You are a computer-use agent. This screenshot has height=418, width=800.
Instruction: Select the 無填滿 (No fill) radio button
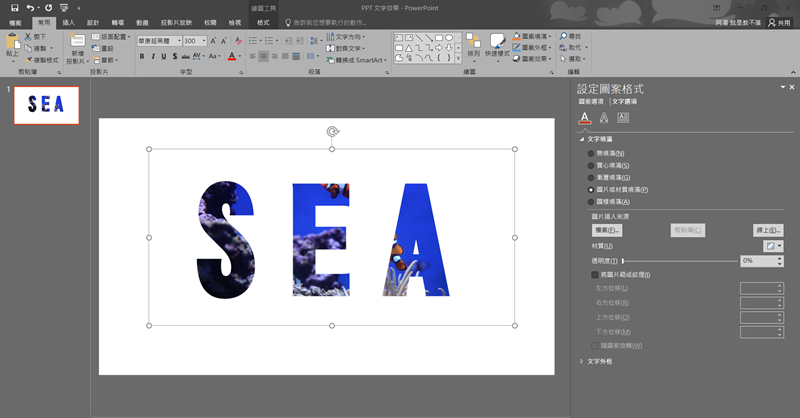click(x=590, y=153)
